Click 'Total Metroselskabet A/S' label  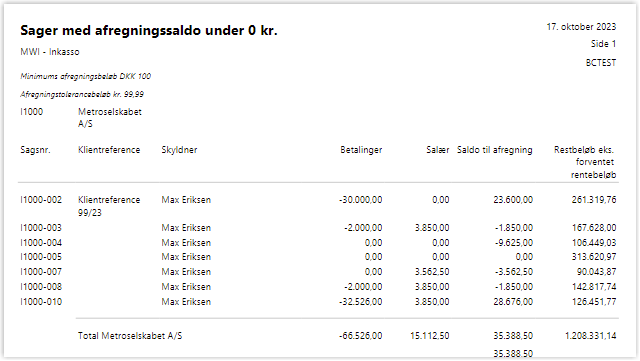pyautogui.click(x=130, y=336)
